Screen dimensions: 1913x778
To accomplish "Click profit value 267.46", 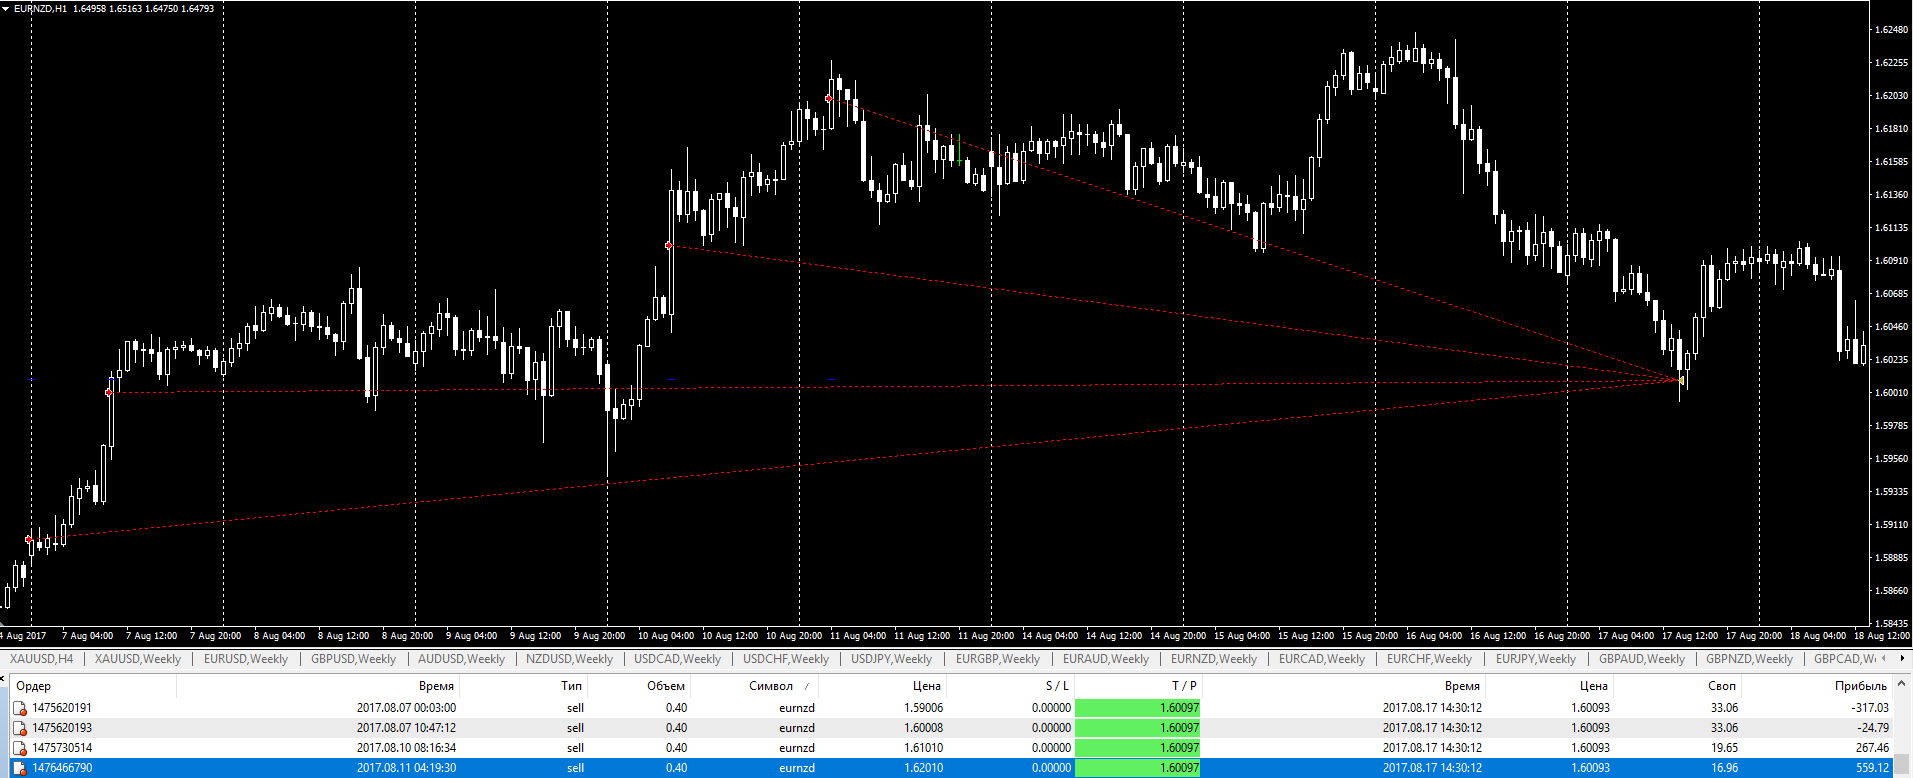I will click(x=1873, y=748).
